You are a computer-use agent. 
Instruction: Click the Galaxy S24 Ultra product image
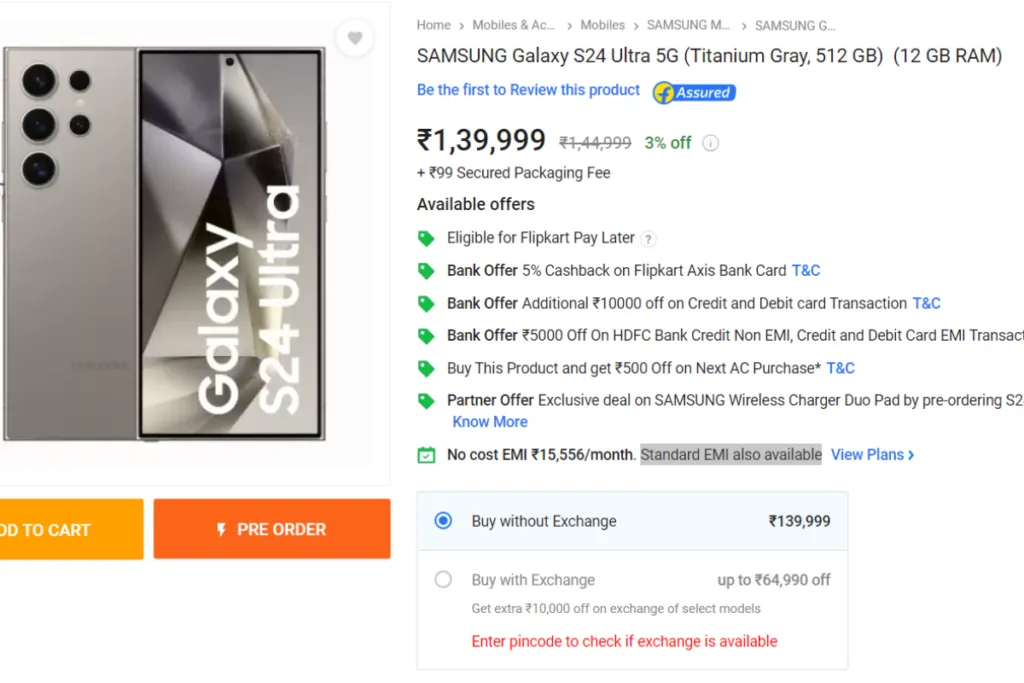(164, 244)
